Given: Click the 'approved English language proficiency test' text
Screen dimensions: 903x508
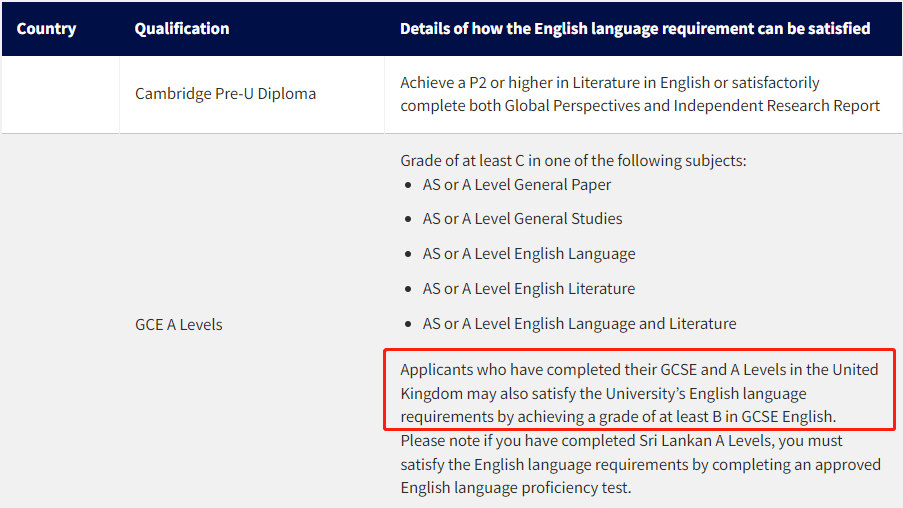Looking at the screenshot, I should tap(640, 476).
